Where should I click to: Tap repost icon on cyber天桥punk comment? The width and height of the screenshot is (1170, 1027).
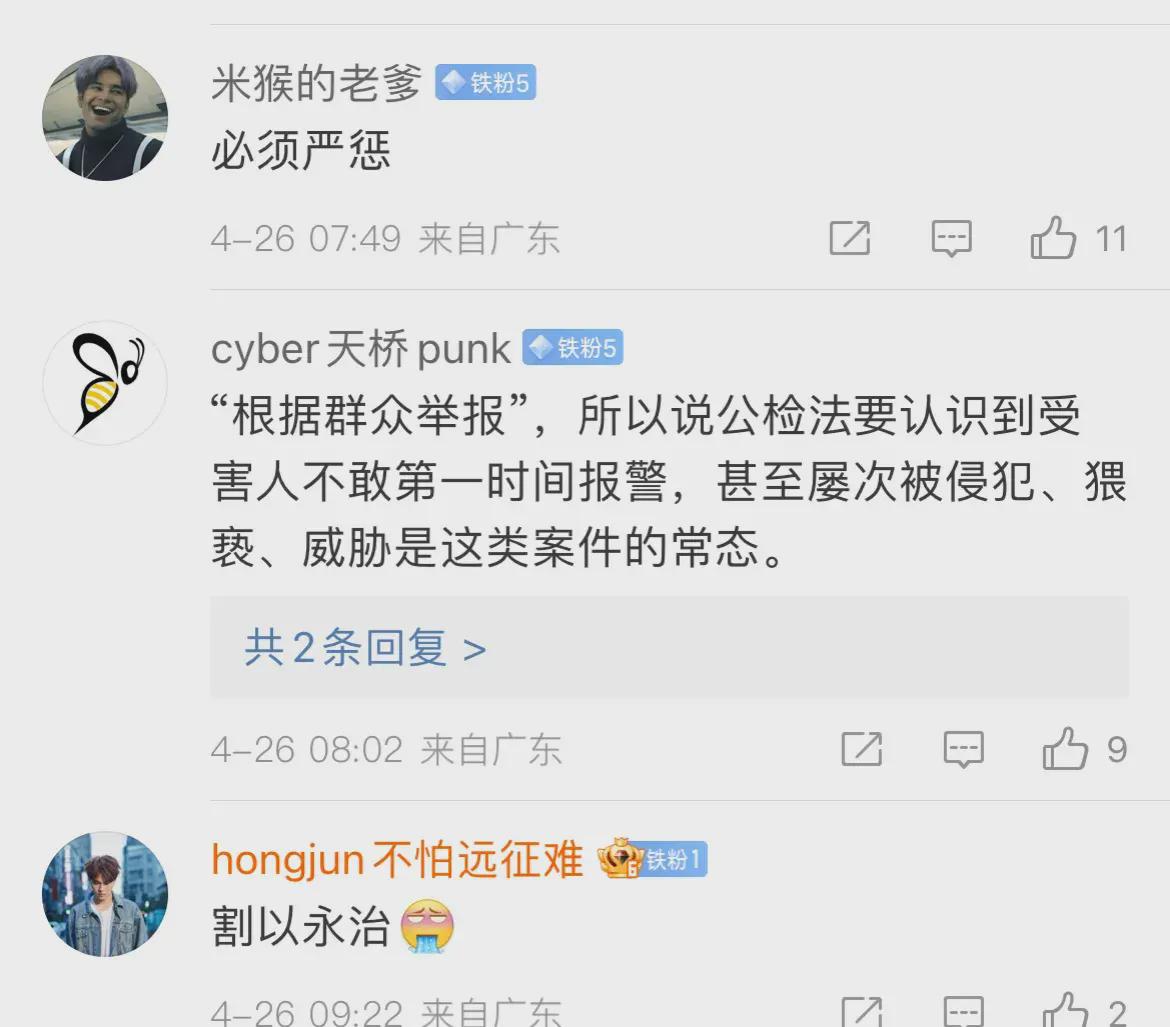coord(862,749)
